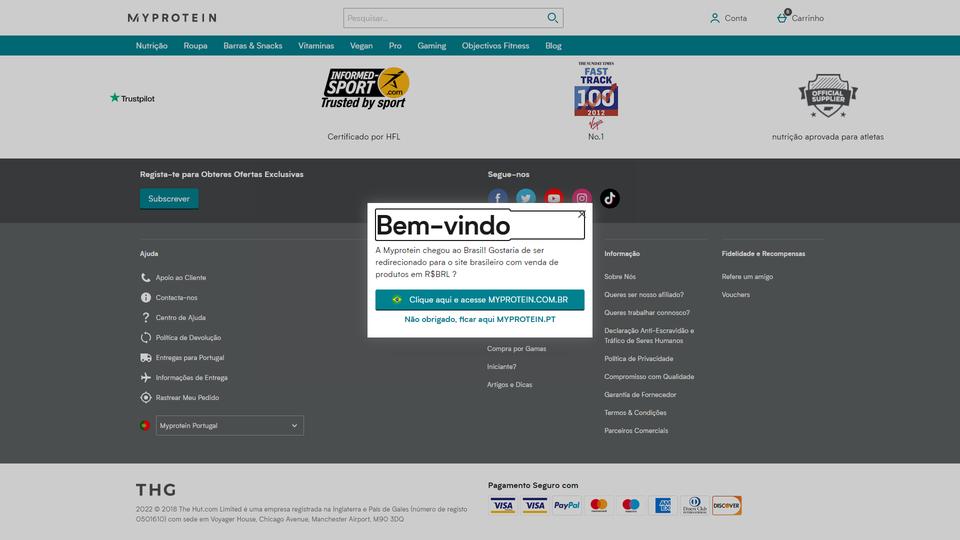Click the return arrows icon beside Política de Devolução

146,337
